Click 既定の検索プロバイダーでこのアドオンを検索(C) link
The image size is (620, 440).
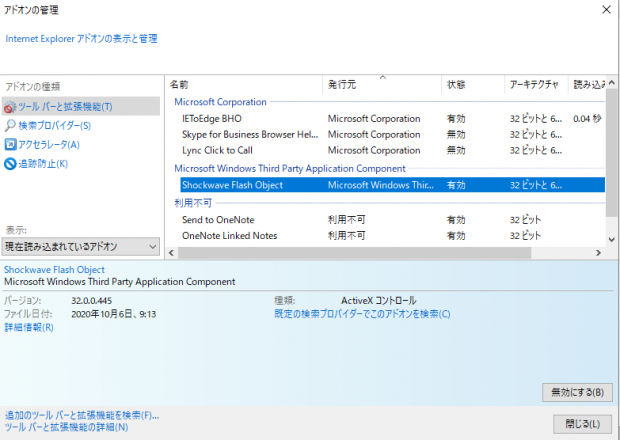[362, 314]
